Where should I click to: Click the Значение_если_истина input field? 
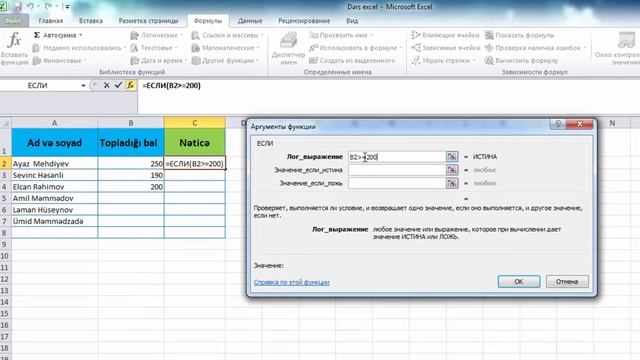(x=396, y=170)
